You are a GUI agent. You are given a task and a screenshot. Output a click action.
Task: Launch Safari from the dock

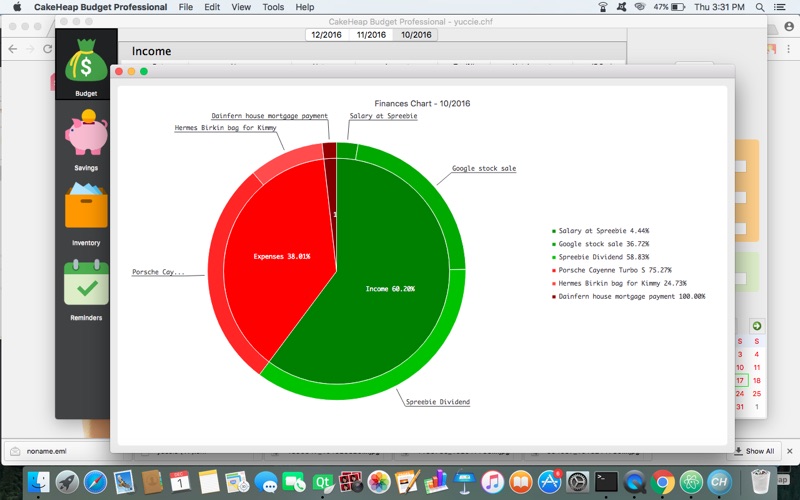95,482
